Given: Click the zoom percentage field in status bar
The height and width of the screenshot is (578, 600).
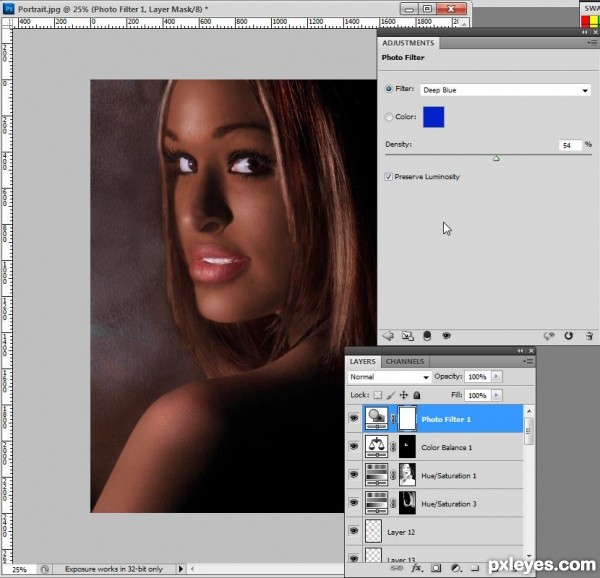Looking at the screenshot, I should (x=19, y=569).
